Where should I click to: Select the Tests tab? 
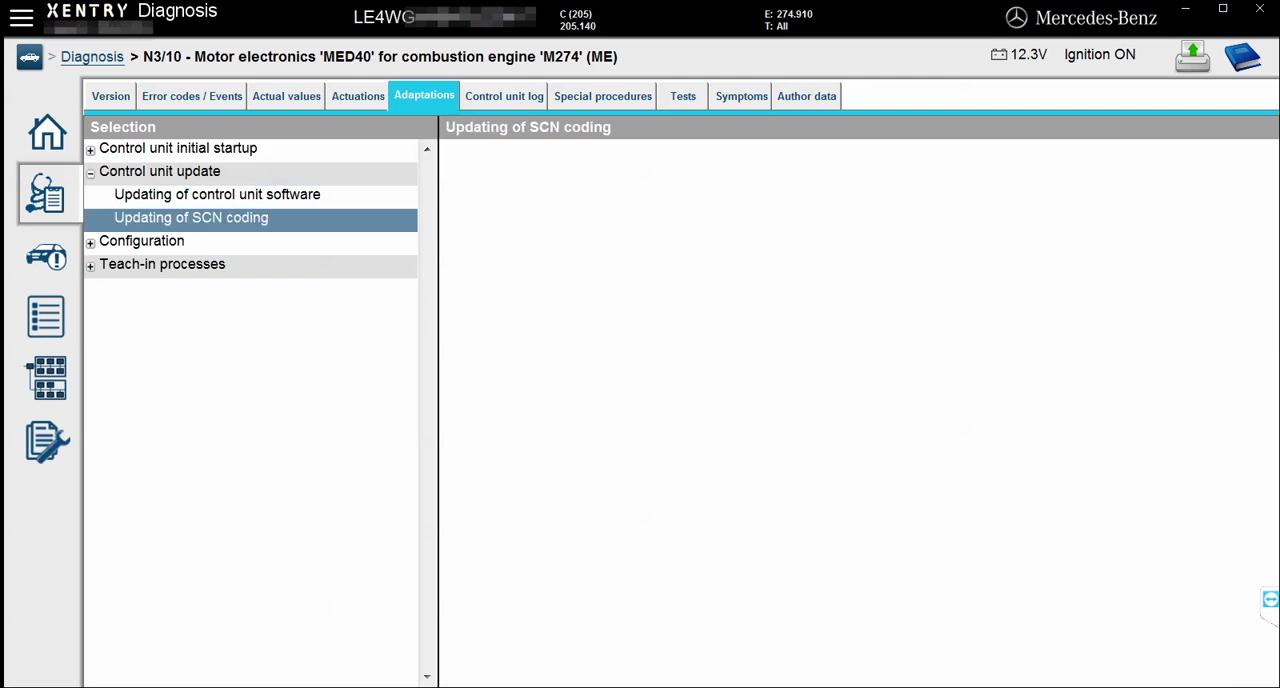pos(683,96)
